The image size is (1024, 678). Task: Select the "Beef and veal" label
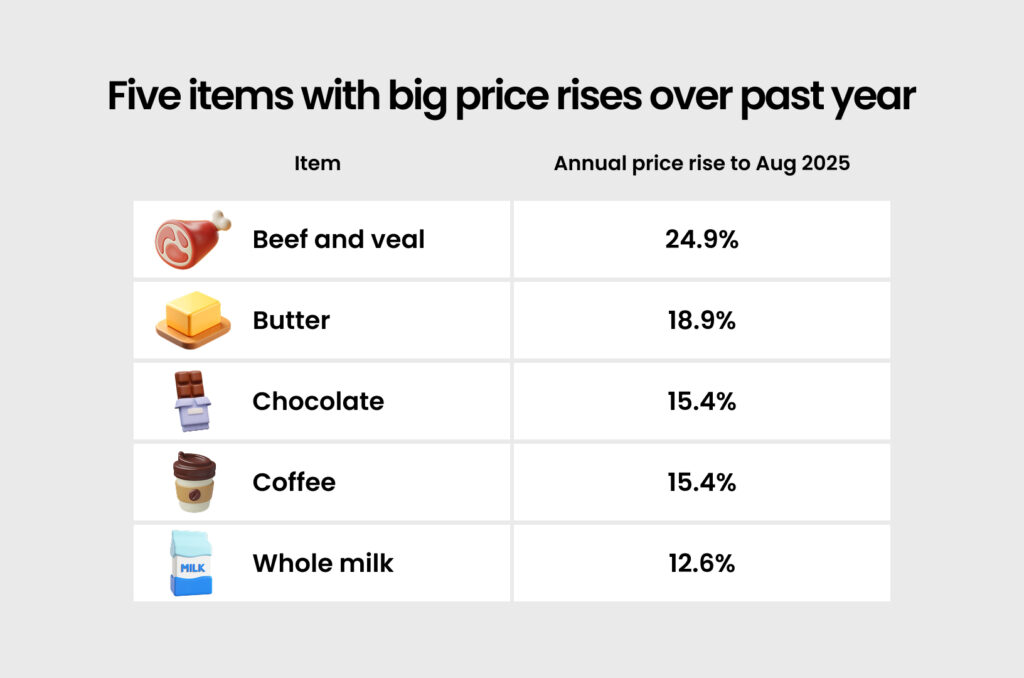[338, 240]
